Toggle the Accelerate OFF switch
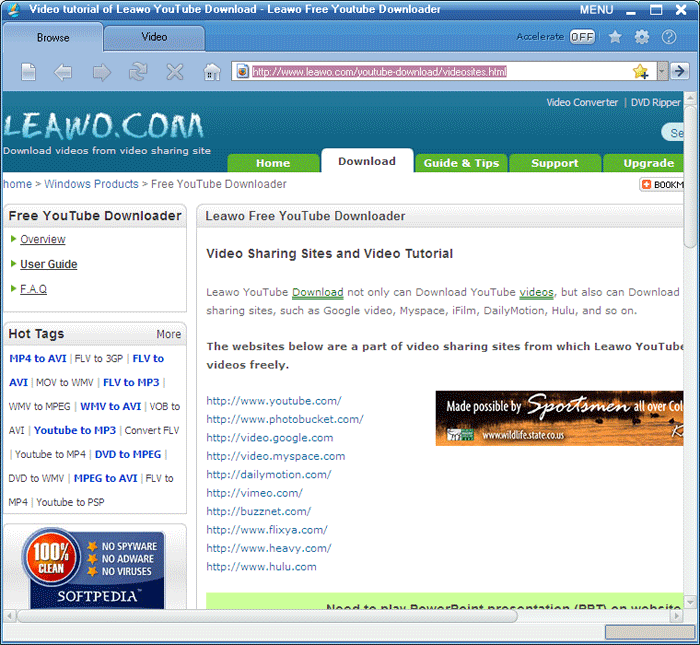 point(582,37)
